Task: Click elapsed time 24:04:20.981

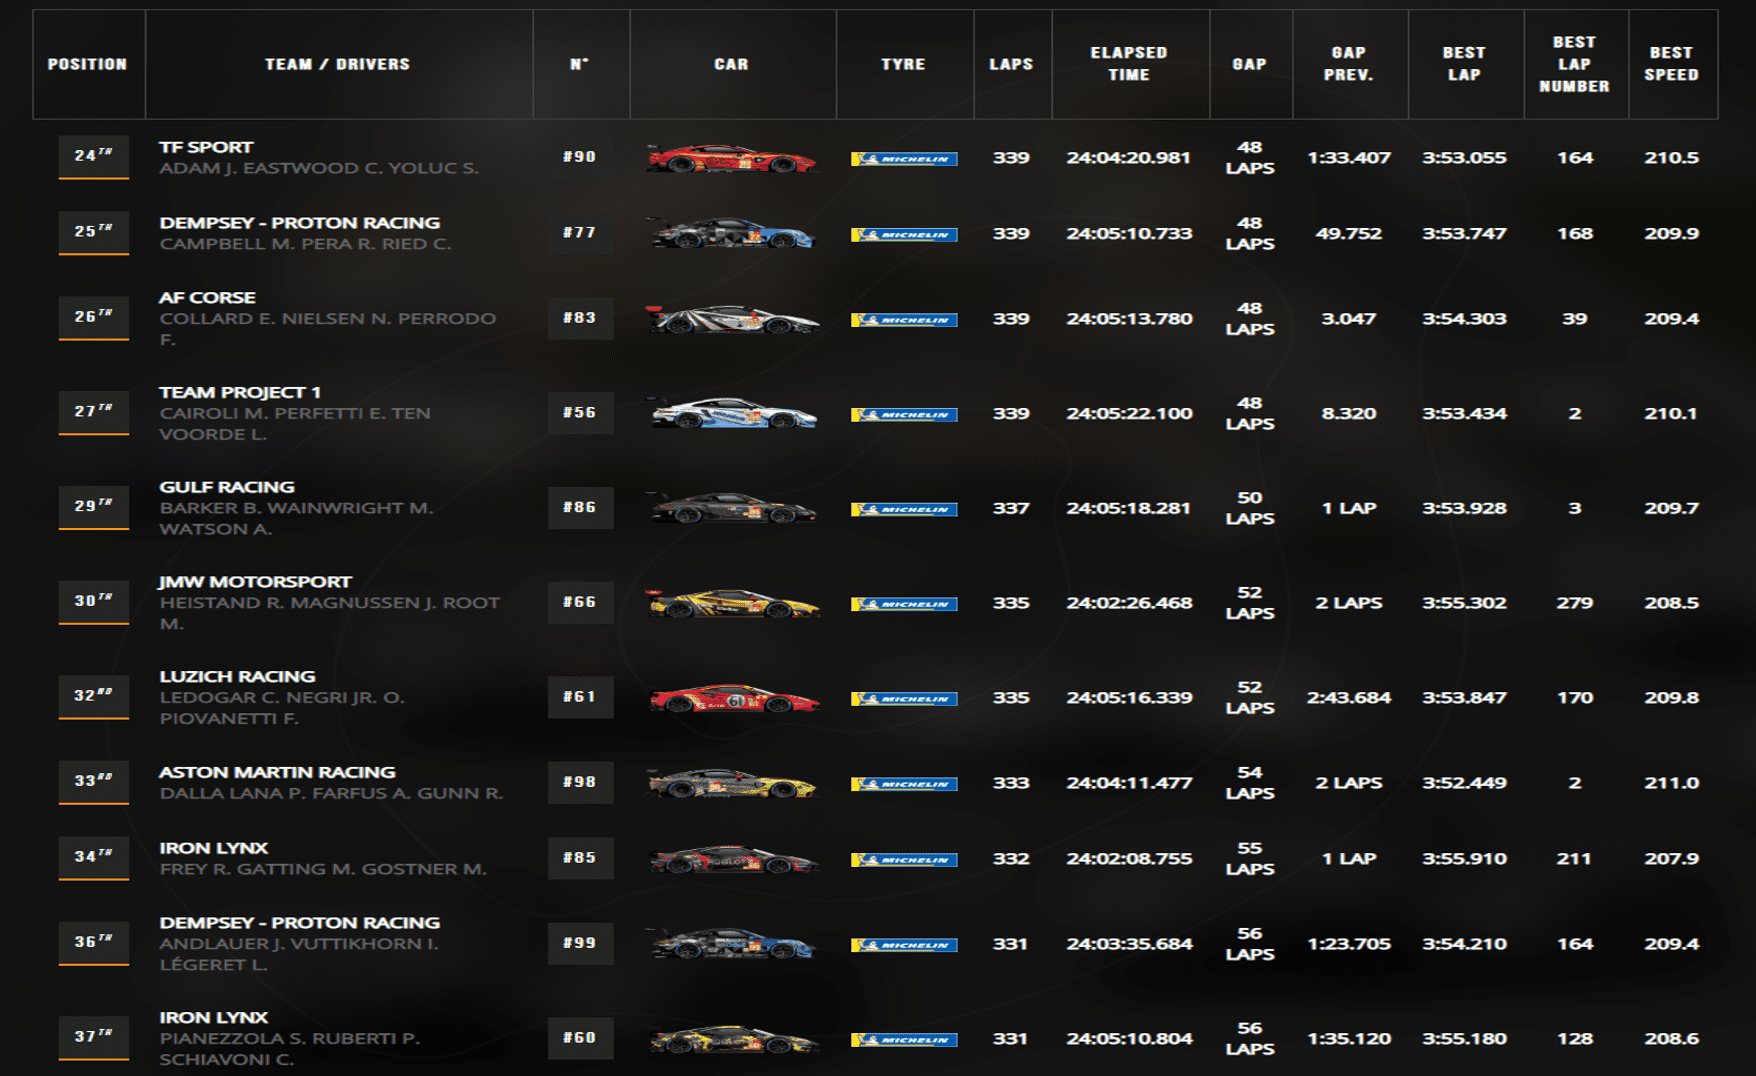Action: [1129, 158]
